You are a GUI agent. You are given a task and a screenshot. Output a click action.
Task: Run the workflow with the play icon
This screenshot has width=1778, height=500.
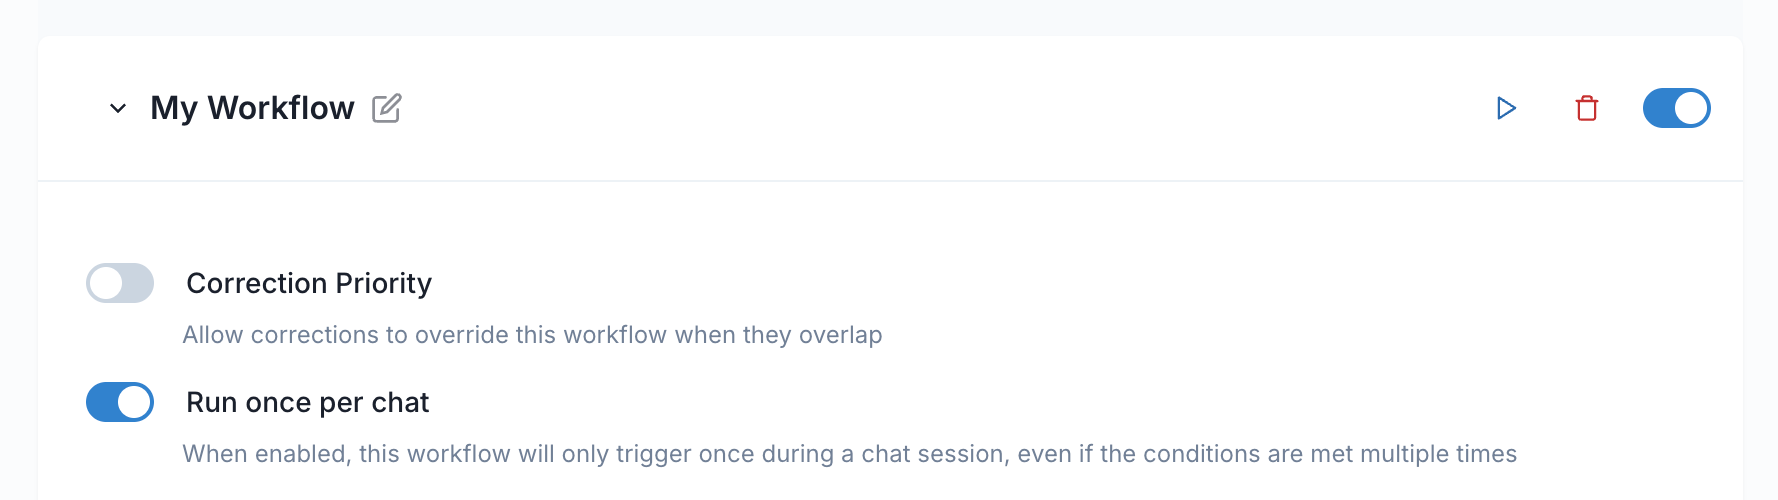(1506, 108)
